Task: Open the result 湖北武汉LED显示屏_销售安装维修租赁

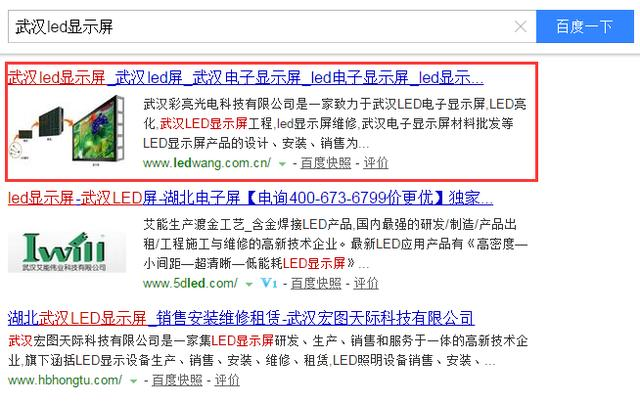Action: coord(240,318)
